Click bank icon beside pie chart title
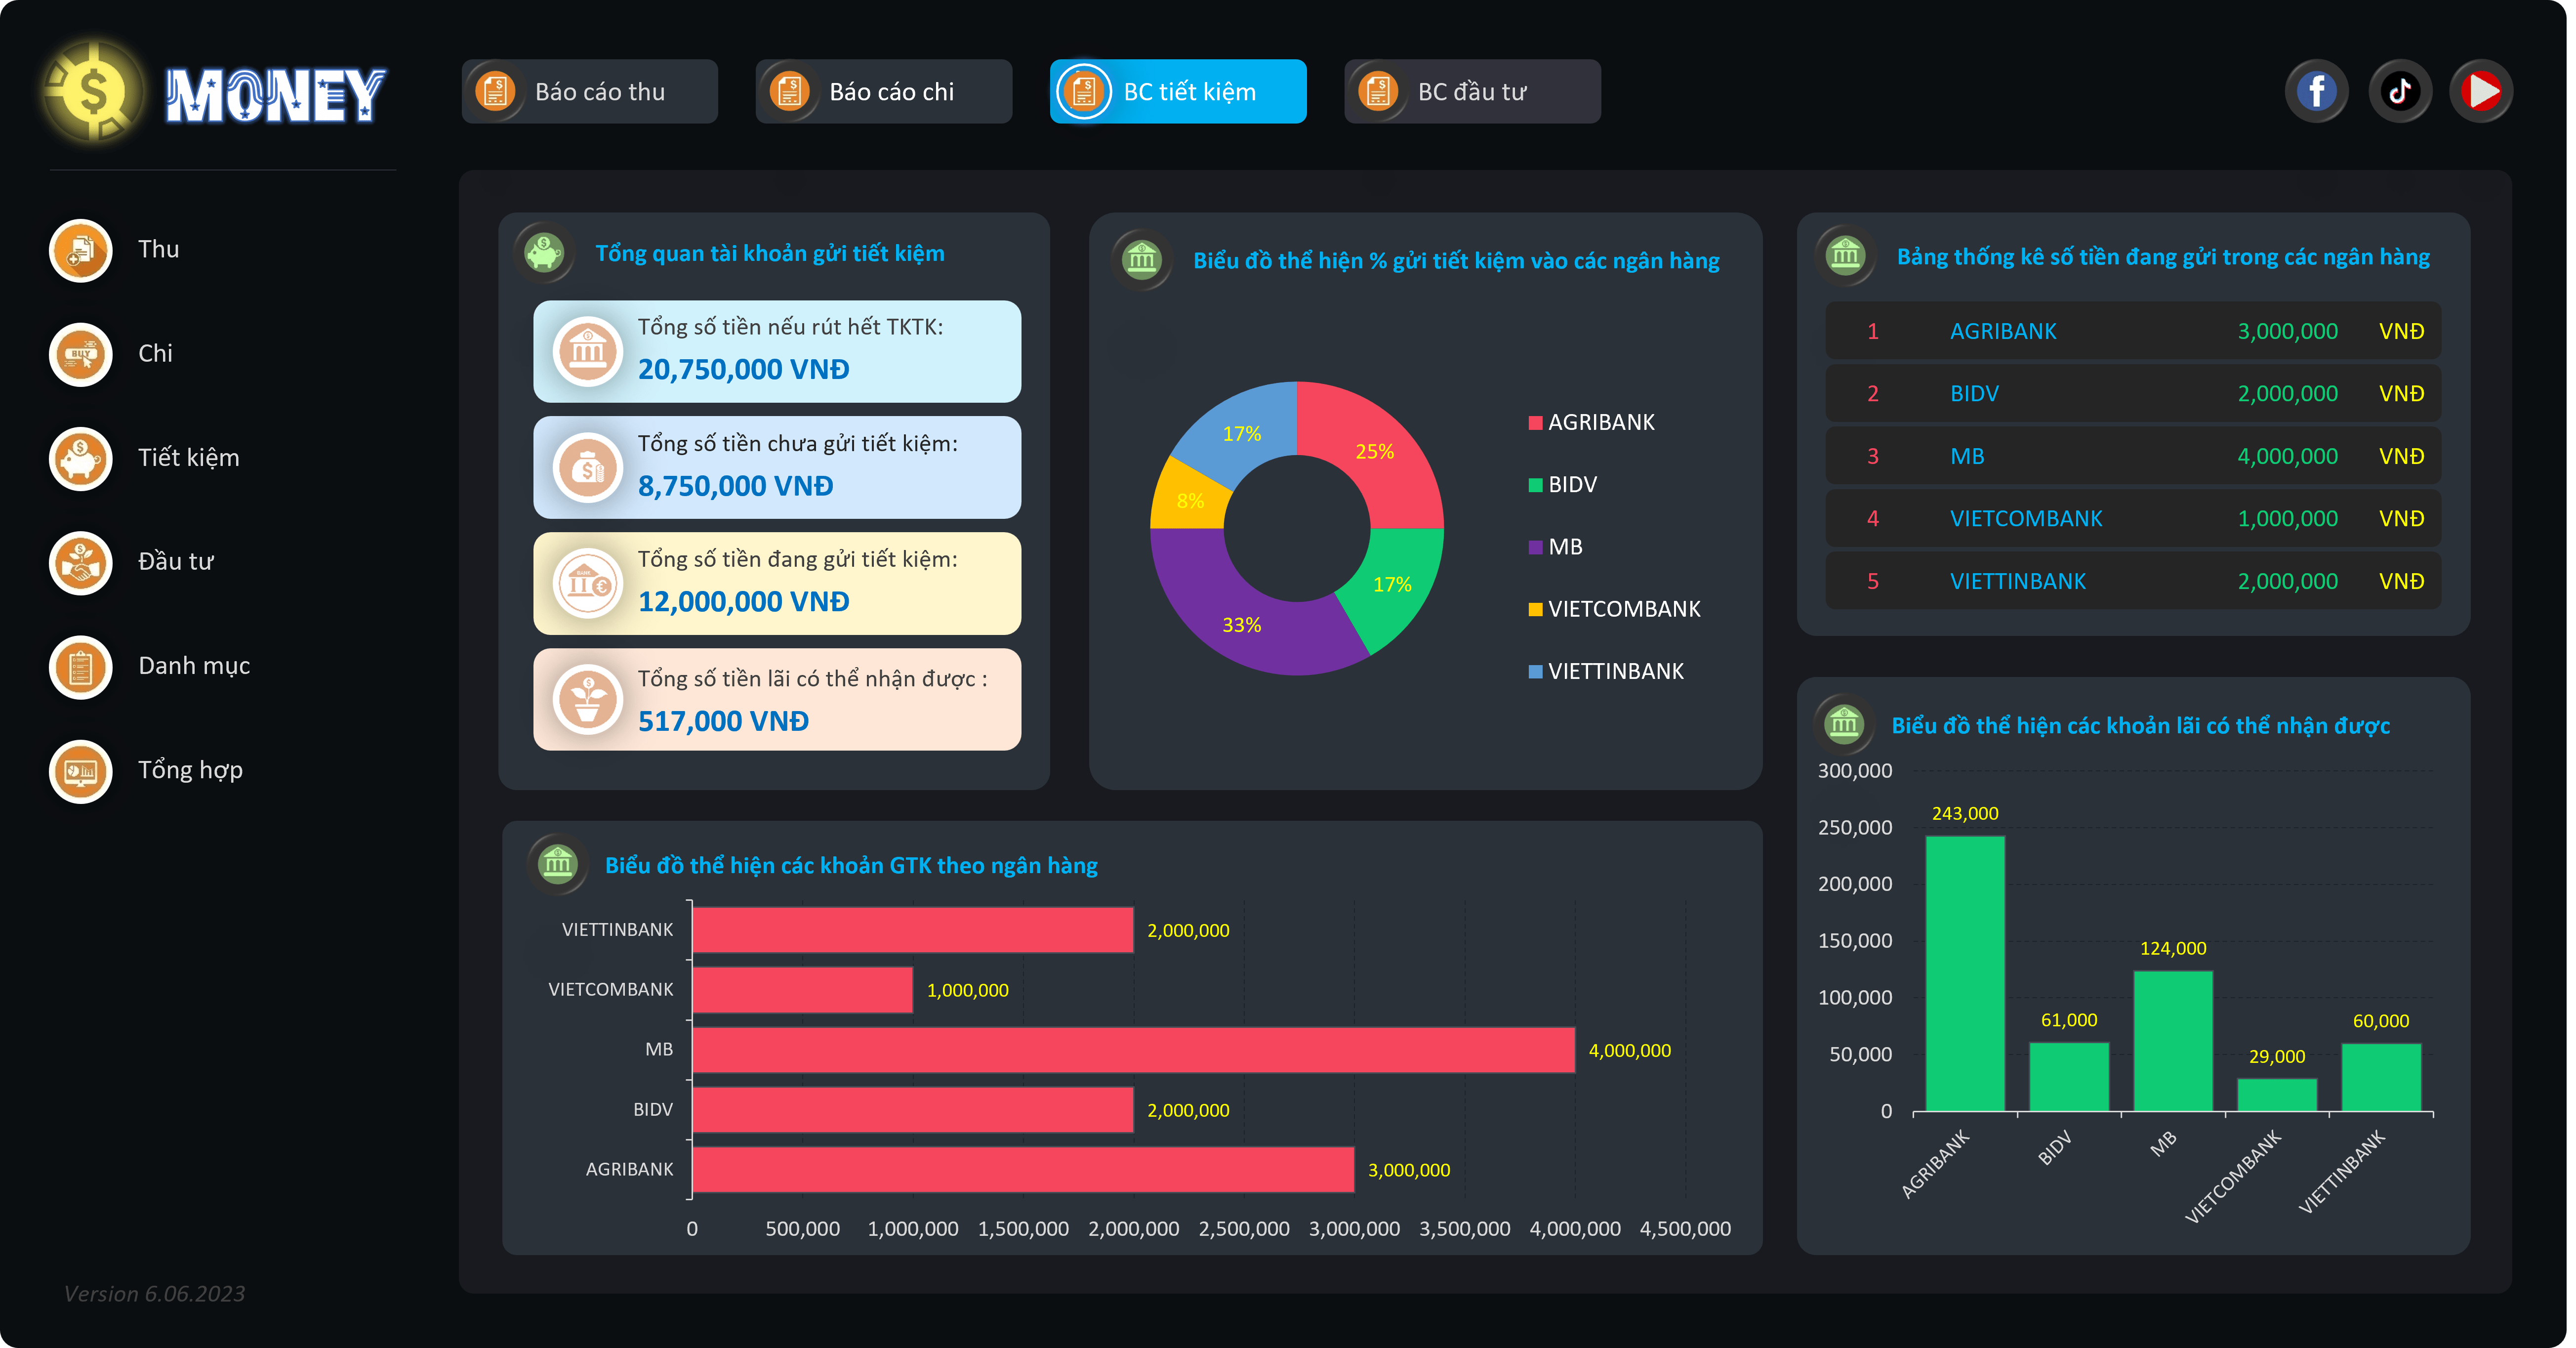Screen dimensions: 2576x1348 (x=1141, y=260)
